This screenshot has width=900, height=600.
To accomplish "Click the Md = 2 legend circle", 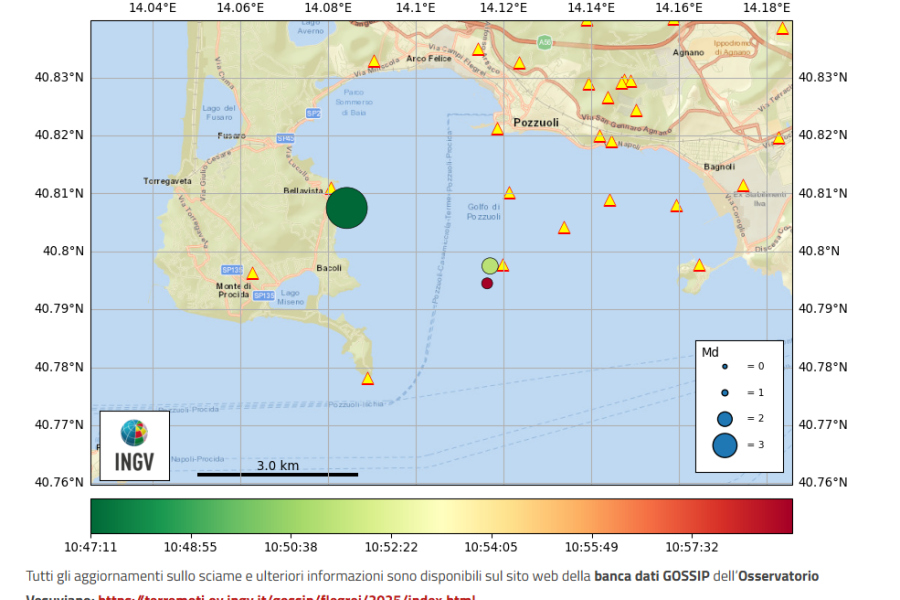I will coord(725,419).
